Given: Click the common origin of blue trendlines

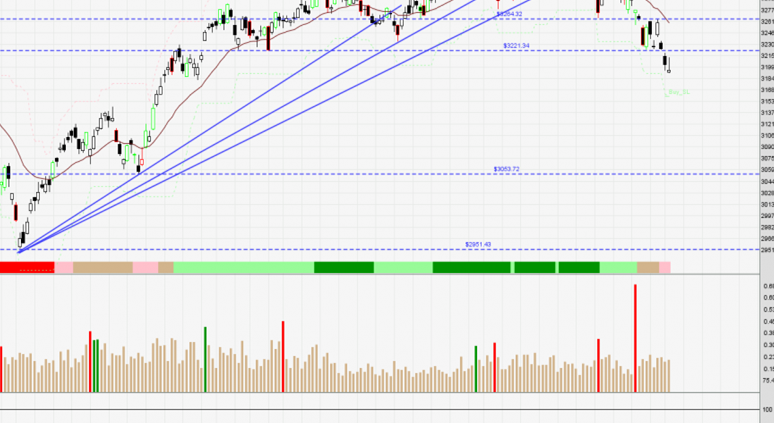Looking at the screenshot, I should click(18, 250).
